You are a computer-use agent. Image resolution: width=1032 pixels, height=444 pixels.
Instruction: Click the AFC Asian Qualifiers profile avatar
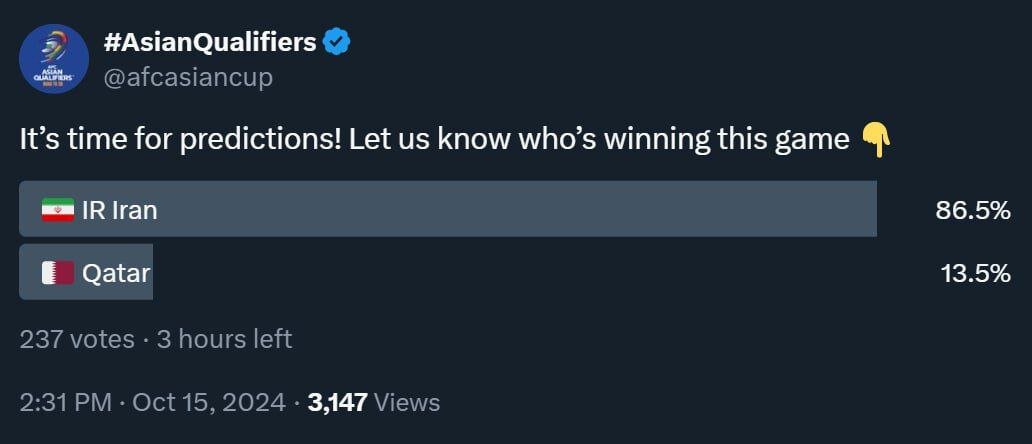pos(54,59)
